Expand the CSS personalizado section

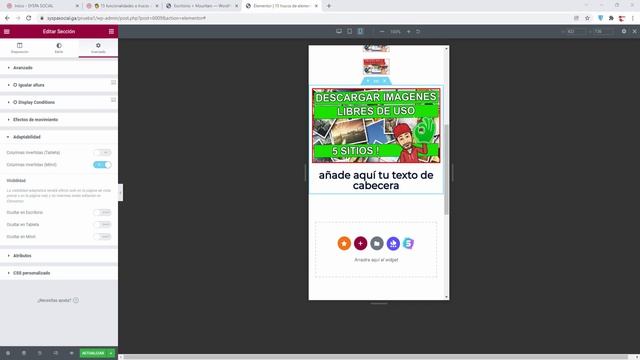tap(59, 273)
